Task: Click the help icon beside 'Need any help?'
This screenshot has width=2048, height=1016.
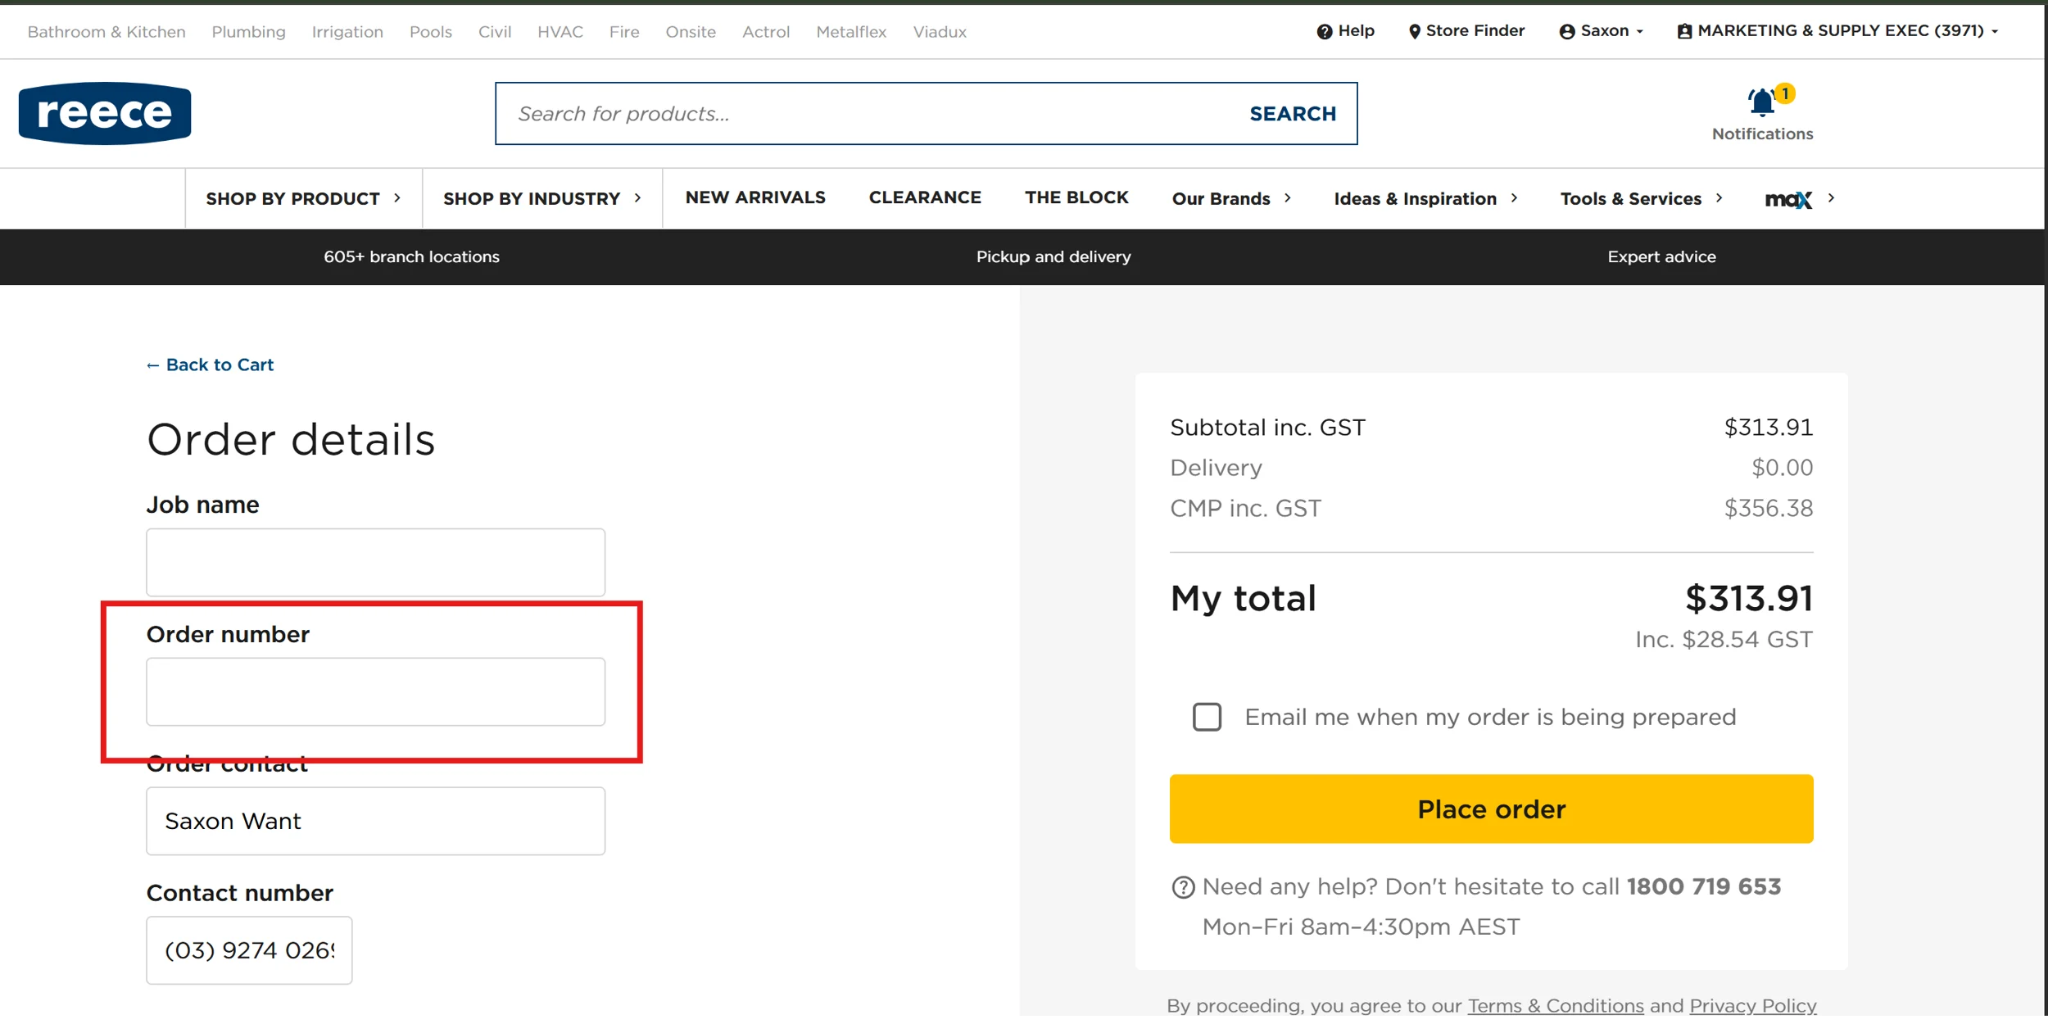Action: click(1183, 888)
